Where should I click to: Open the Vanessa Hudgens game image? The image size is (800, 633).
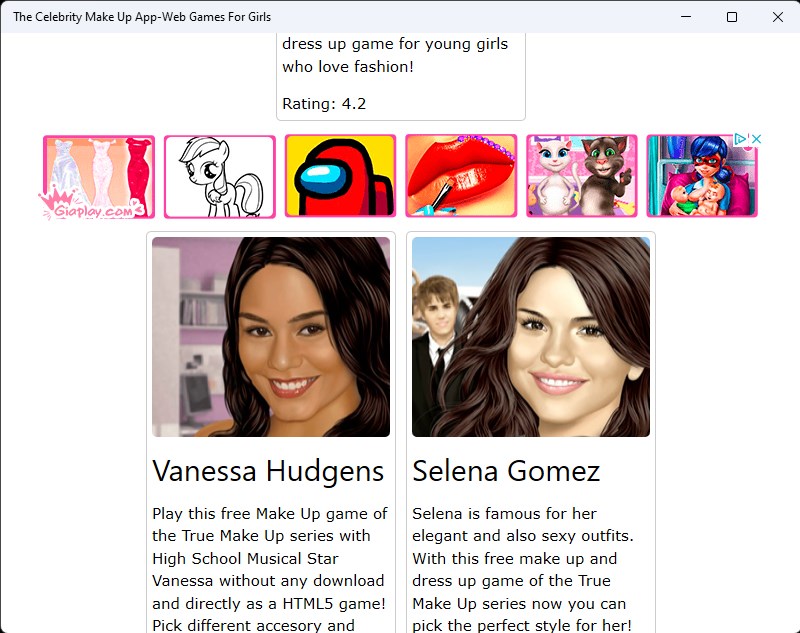point(271,337)
